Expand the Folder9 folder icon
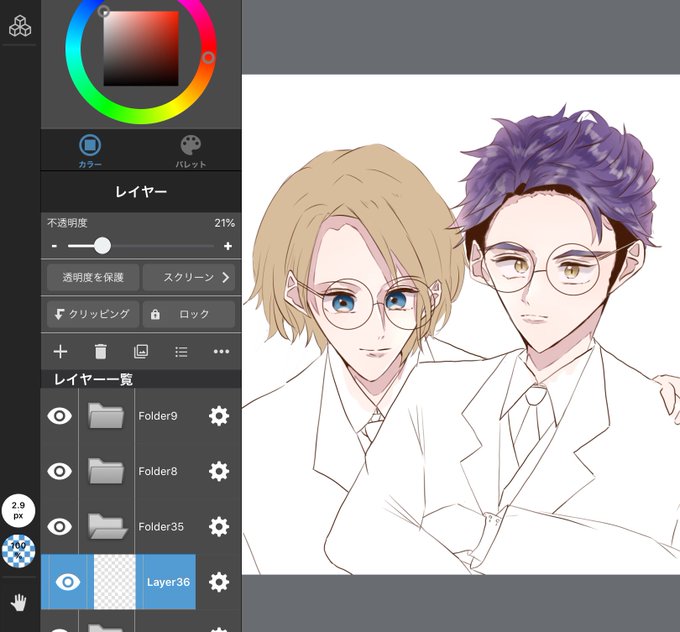The height and width of the screenshot is (632, 680). point(106,416)
